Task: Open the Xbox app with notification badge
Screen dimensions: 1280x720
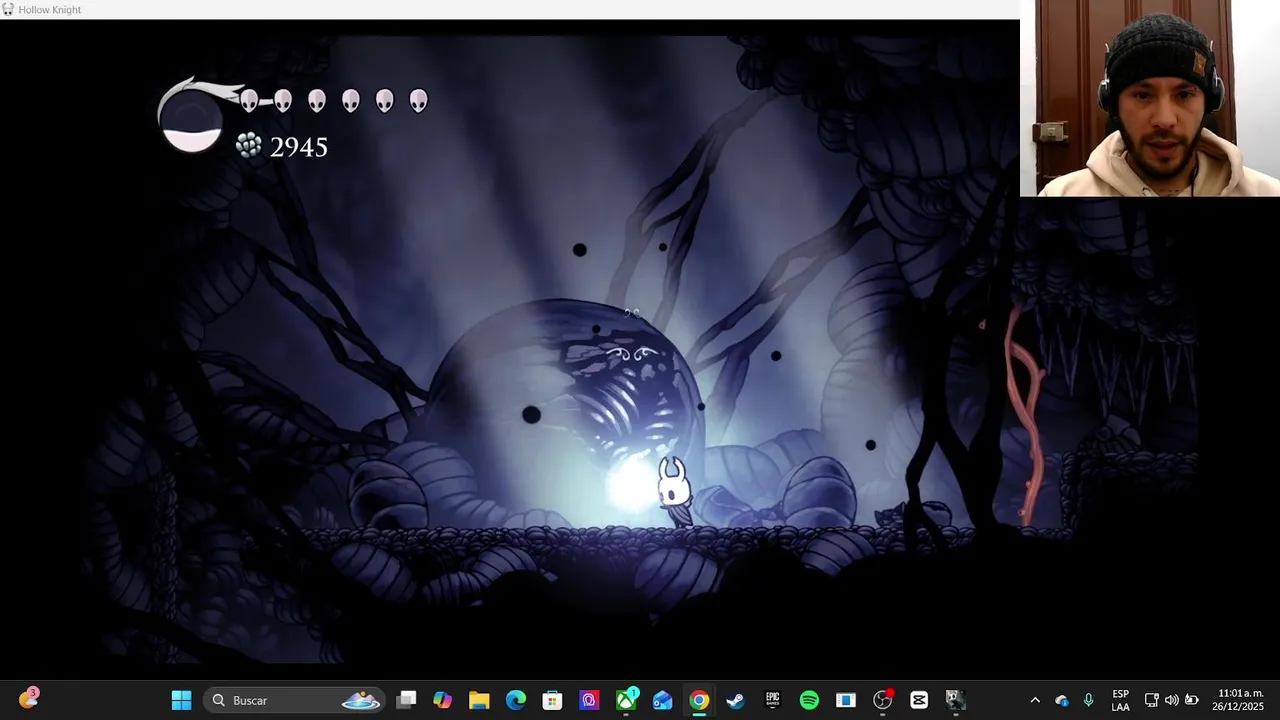Action: click(x=626, y=700)
